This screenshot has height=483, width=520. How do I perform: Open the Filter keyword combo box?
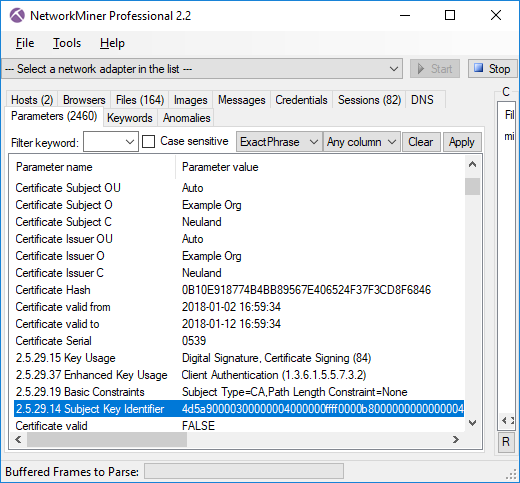coord(111,142)
